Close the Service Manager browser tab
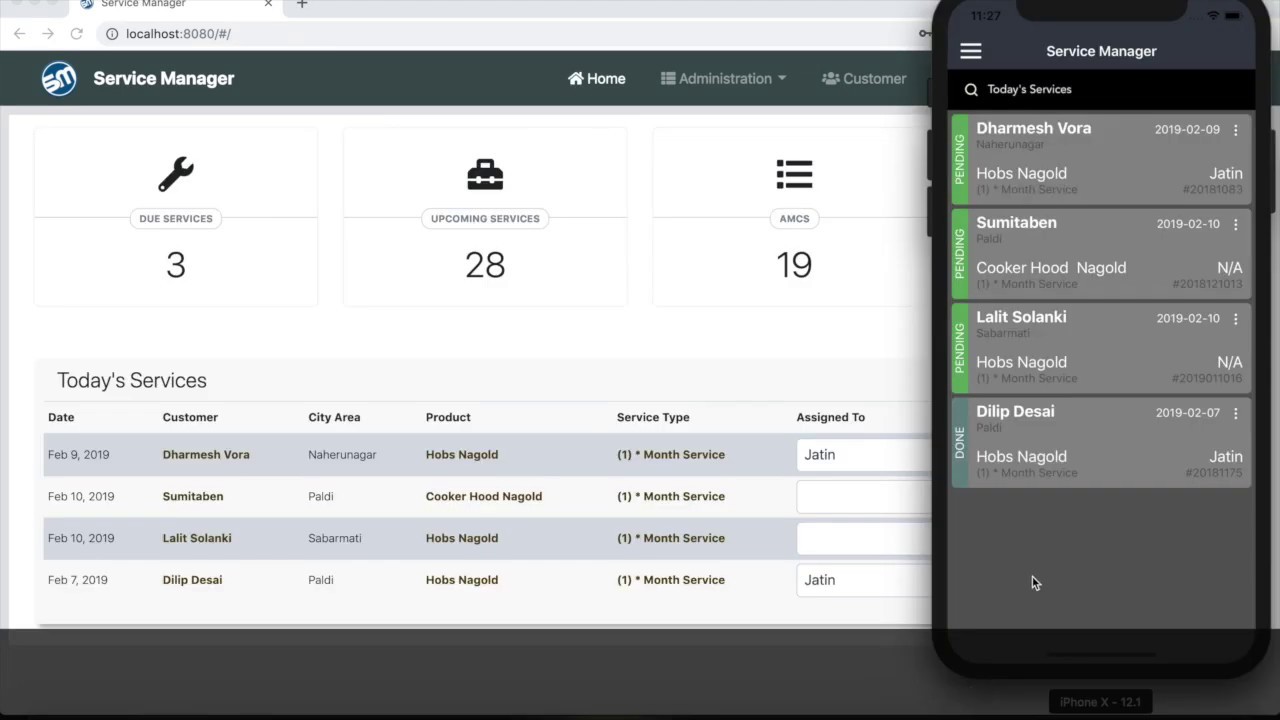 tap(268, 5)
